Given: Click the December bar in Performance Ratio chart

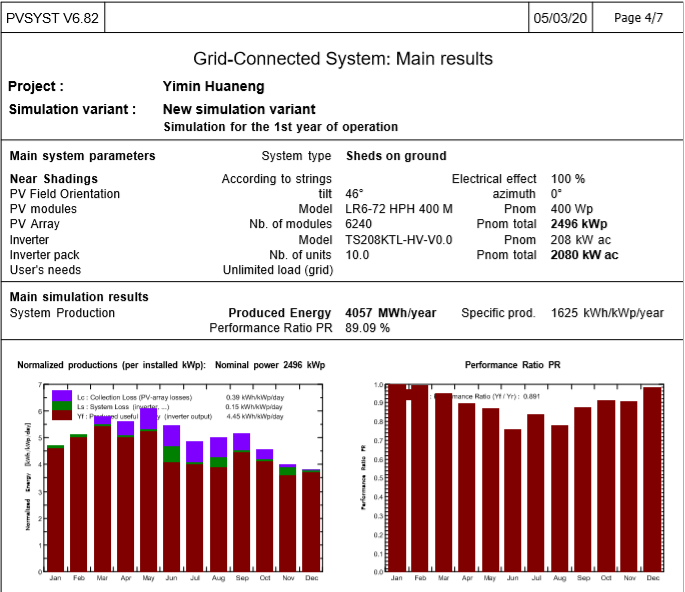Looking at the screenshot, I should pyautogui.click(x=653, y=479).
